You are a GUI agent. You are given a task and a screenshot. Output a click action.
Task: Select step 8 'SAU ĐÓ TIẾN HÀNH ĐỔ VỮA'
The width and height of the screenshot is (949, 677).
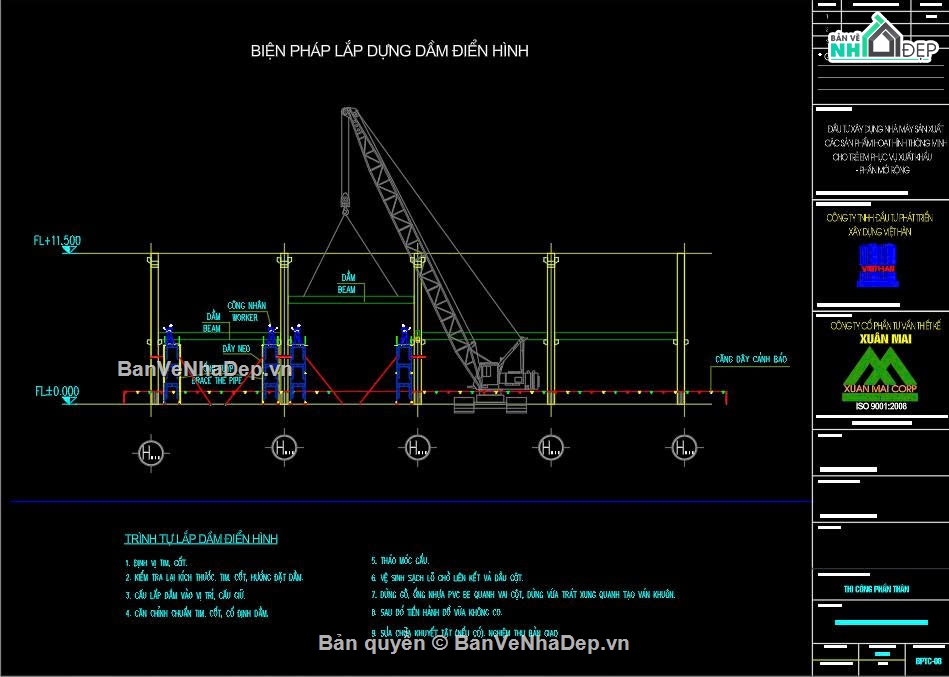(x=436, y=612)
